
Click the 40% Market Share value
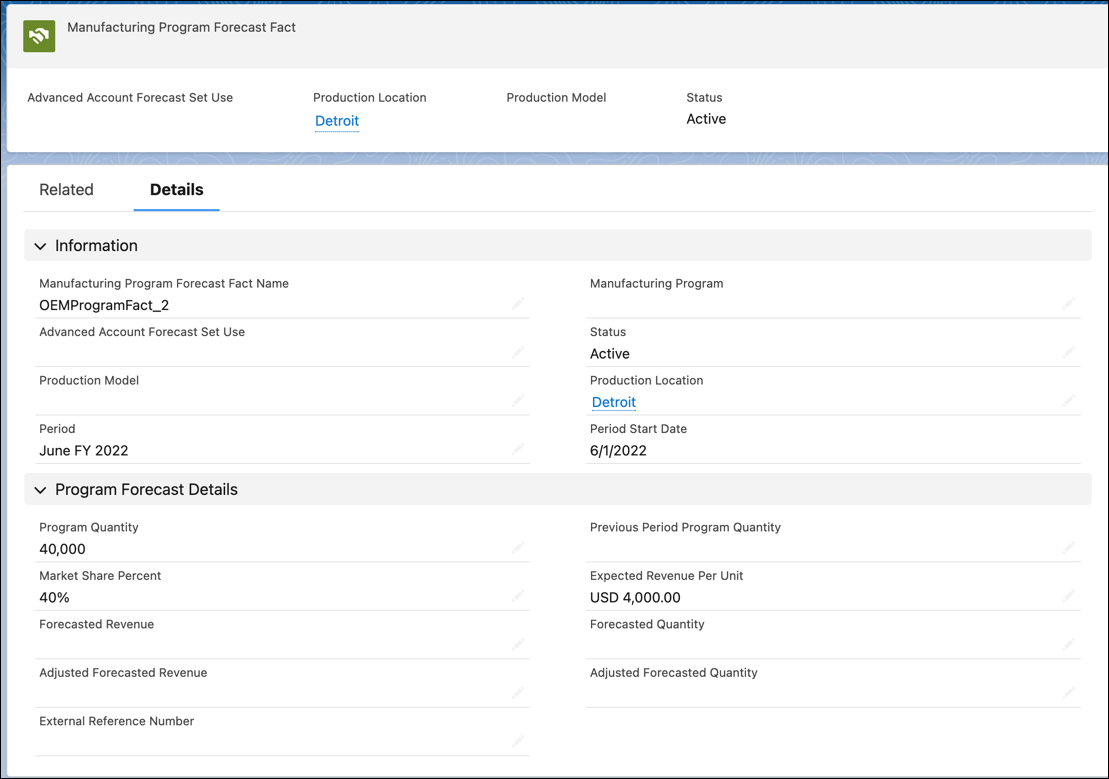tap(54, 597)
